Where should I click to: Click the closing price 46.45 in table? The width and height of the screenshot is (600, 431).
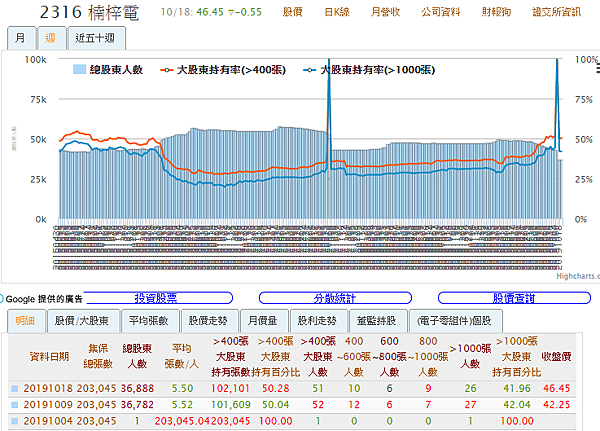tap(556, 389)
